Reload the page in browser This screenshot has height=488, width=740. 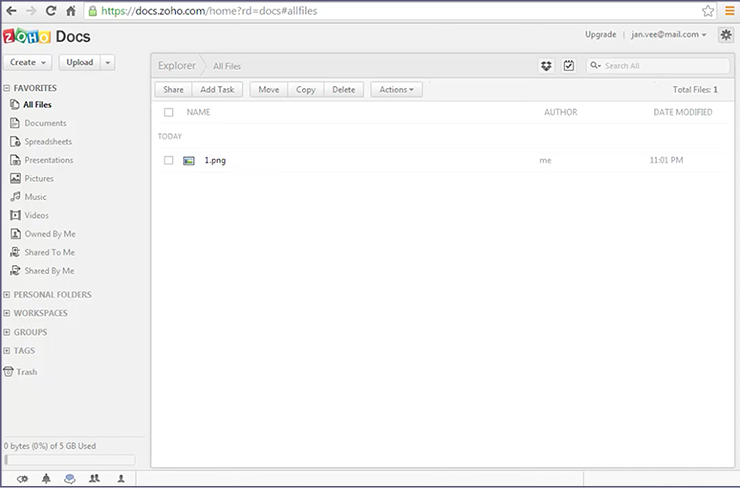51,10
